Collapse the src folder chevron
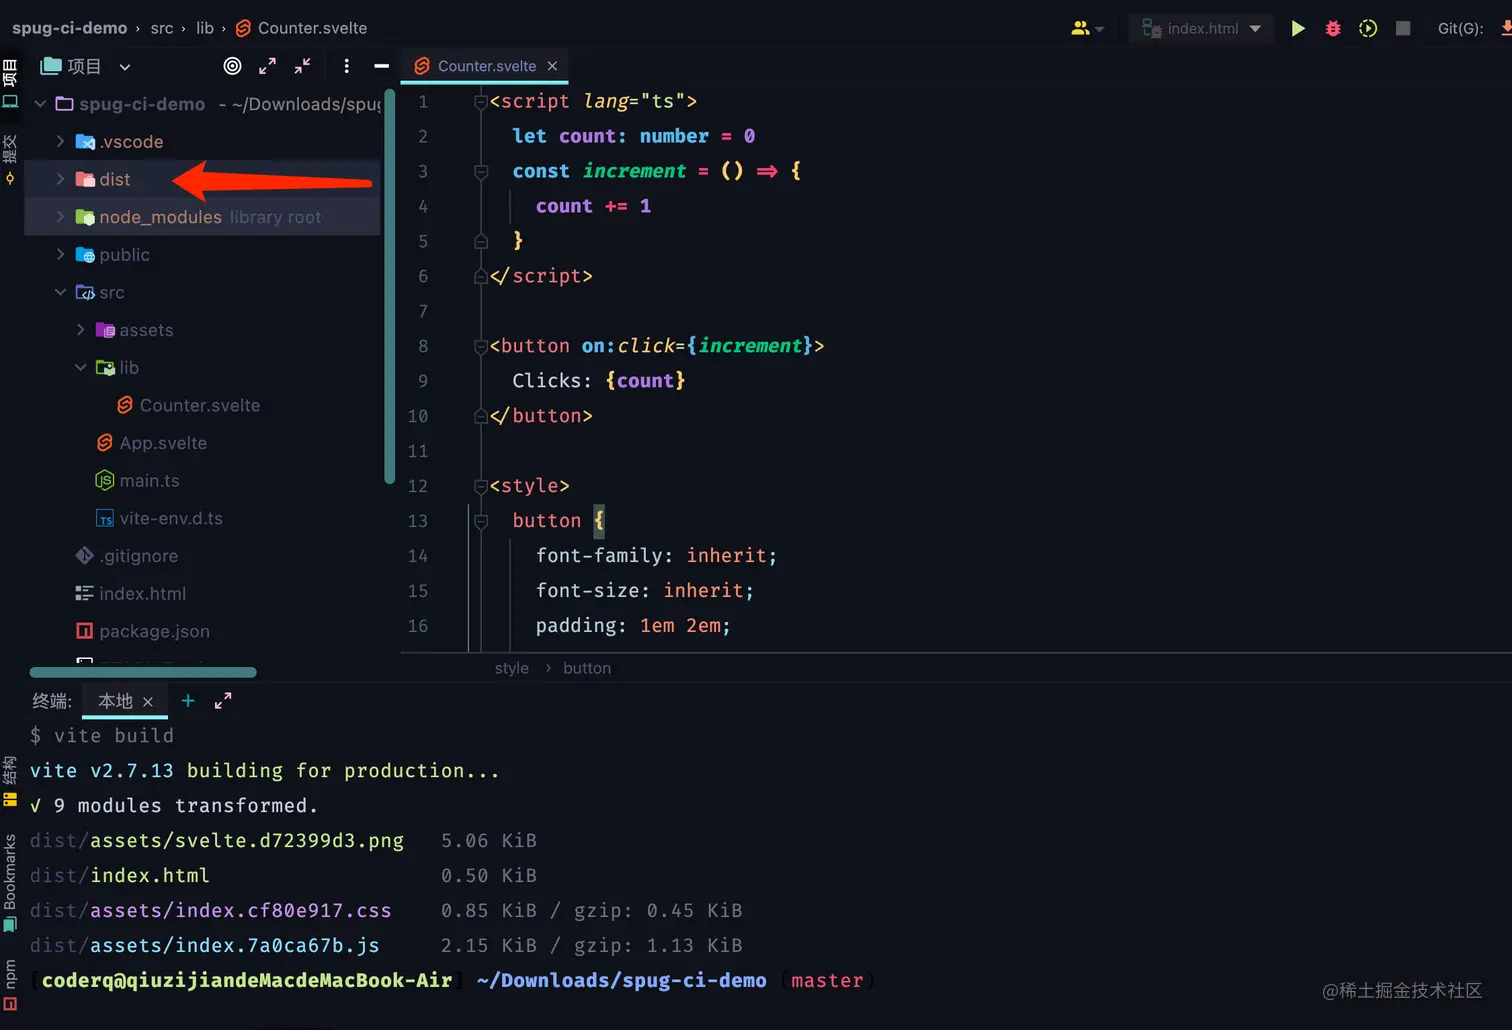Image resolution: width=1512 pixels, height=1030 pixels. pyautogui.click(x=60, y=292)
